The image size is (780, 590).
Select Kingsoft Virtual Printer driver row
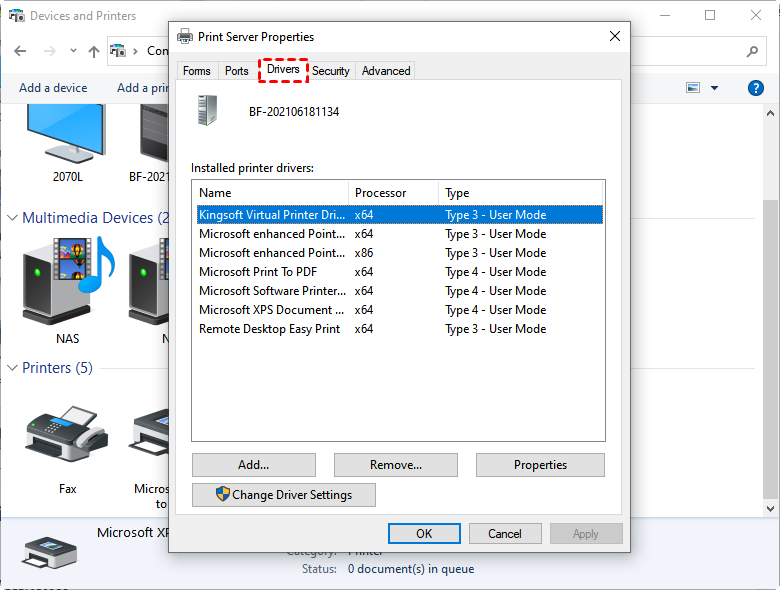pos(400,215)
